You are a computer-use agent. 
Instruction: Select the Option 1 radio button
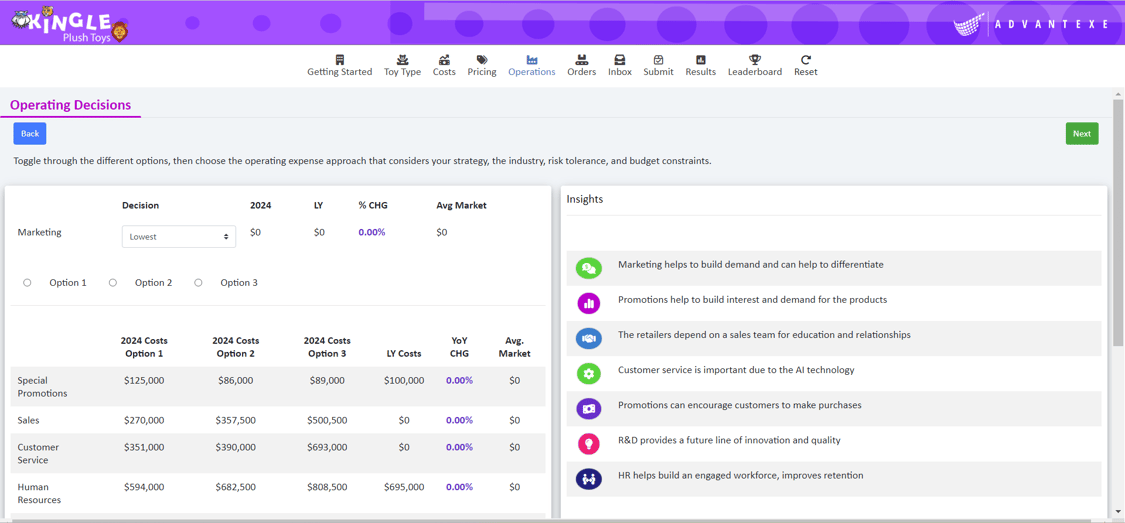coord(27,283)
